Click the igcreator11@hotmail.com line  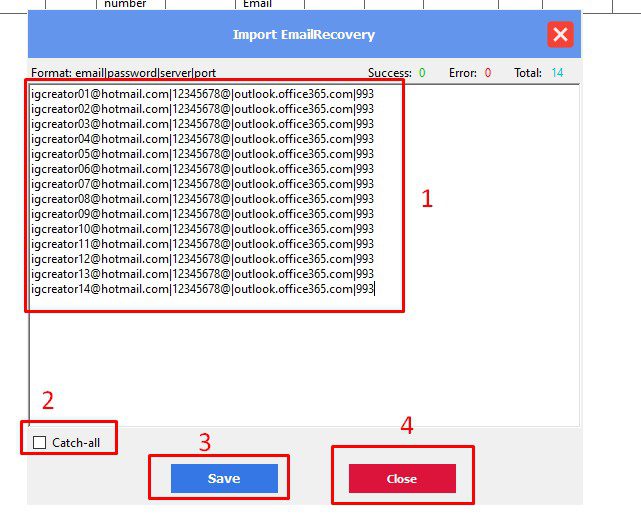point(202,244)
